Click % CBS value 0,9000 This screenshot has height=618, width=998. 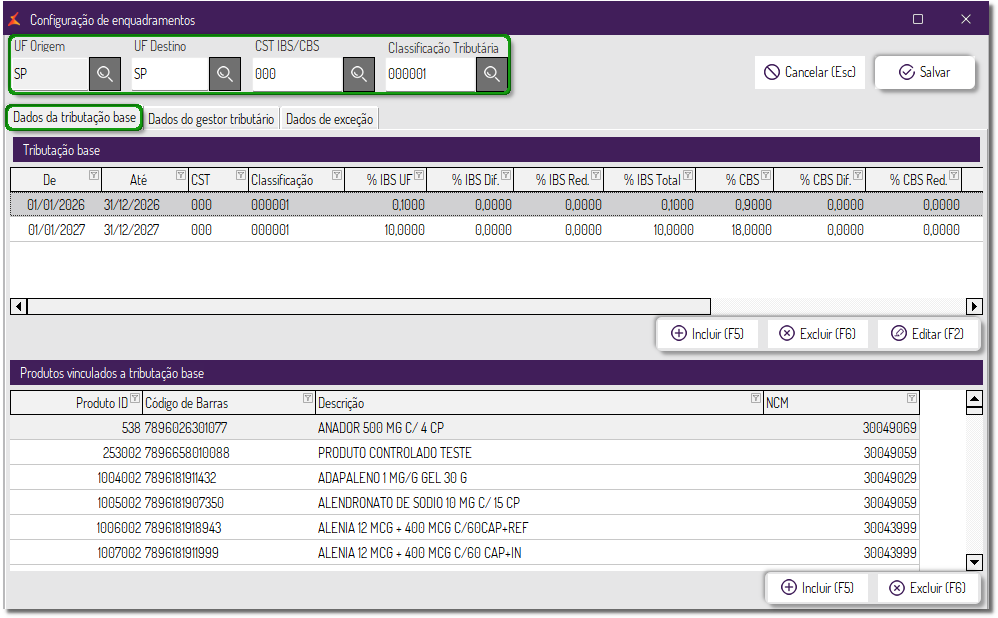753,205
